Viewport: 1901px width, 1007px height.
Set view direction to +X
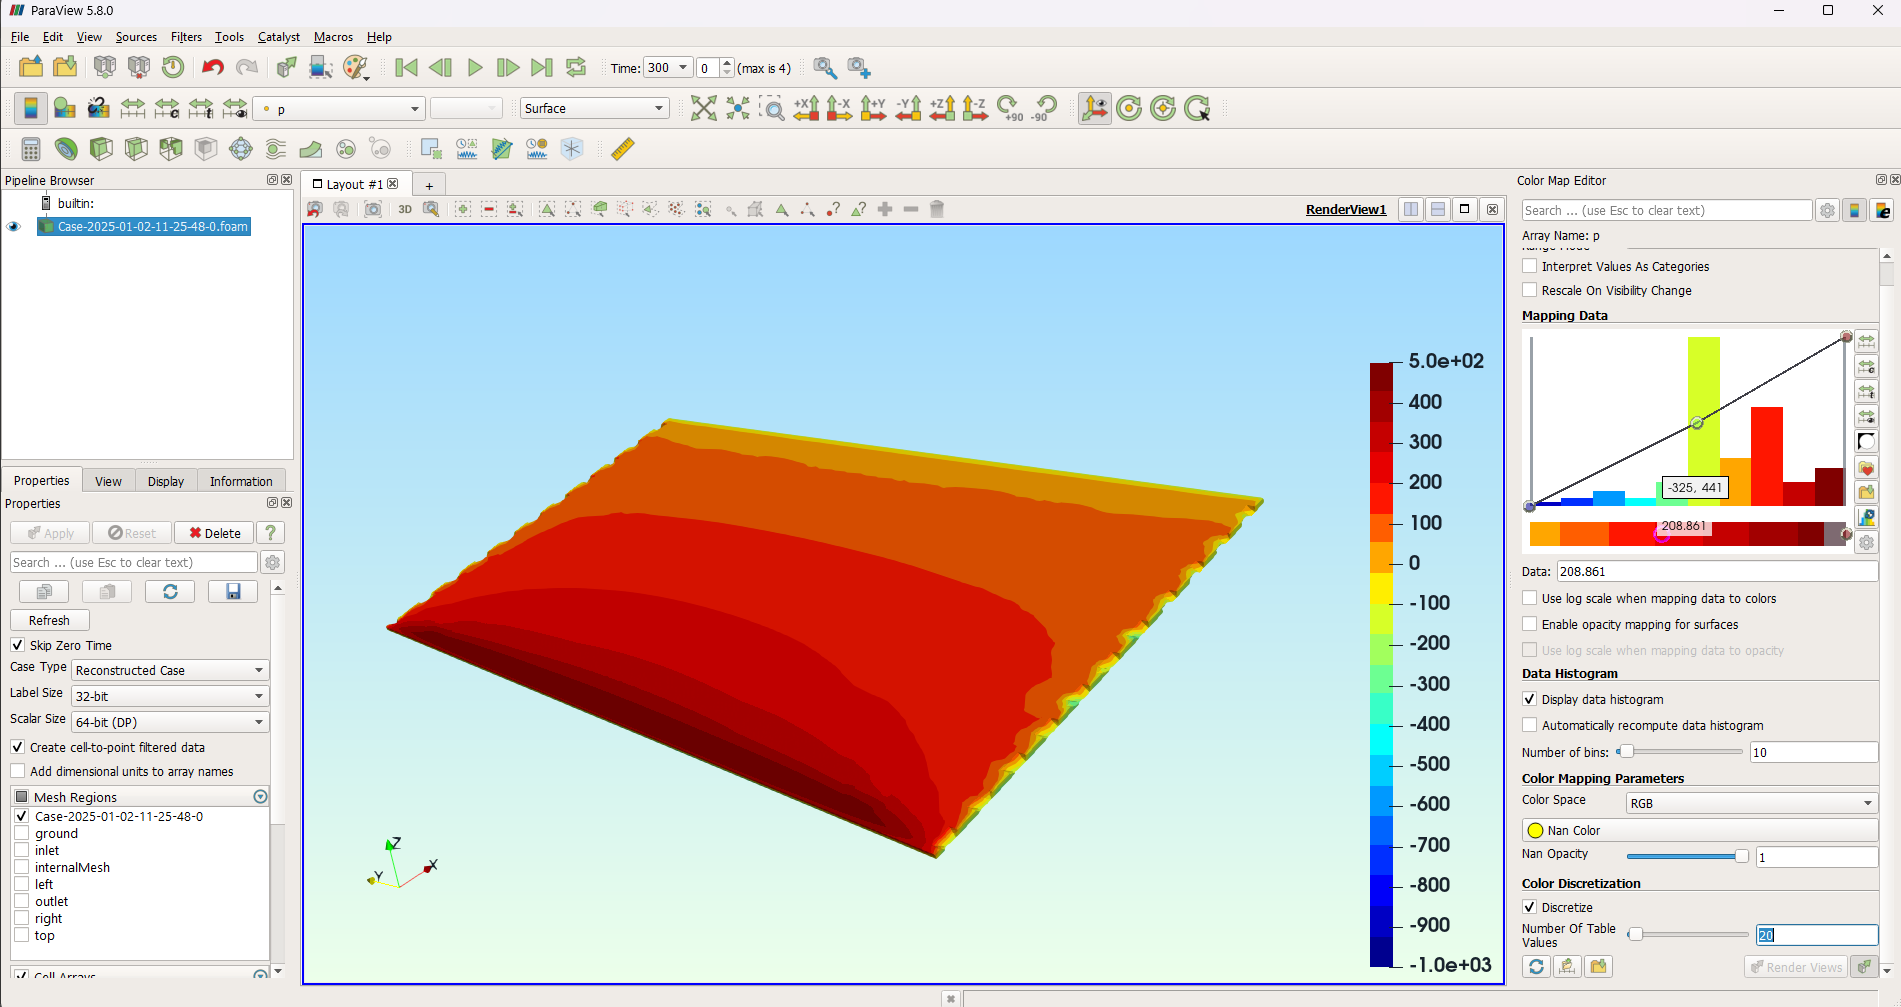pyautogui.click(x=806, y=108)
